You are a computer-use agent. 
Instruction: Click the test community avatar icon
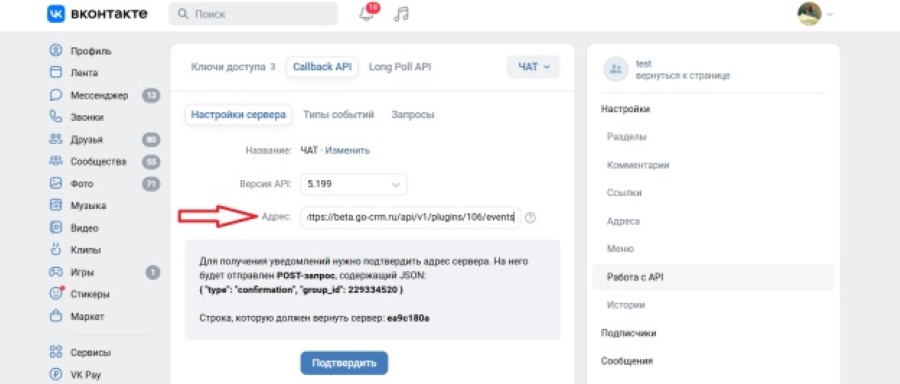point(616,69)
